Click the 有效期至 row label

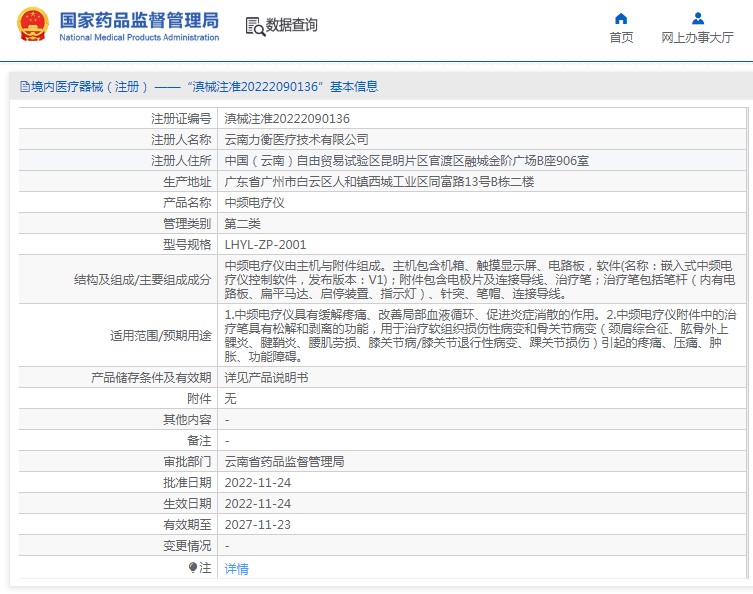pyautogui.click(x=187, y=525)
